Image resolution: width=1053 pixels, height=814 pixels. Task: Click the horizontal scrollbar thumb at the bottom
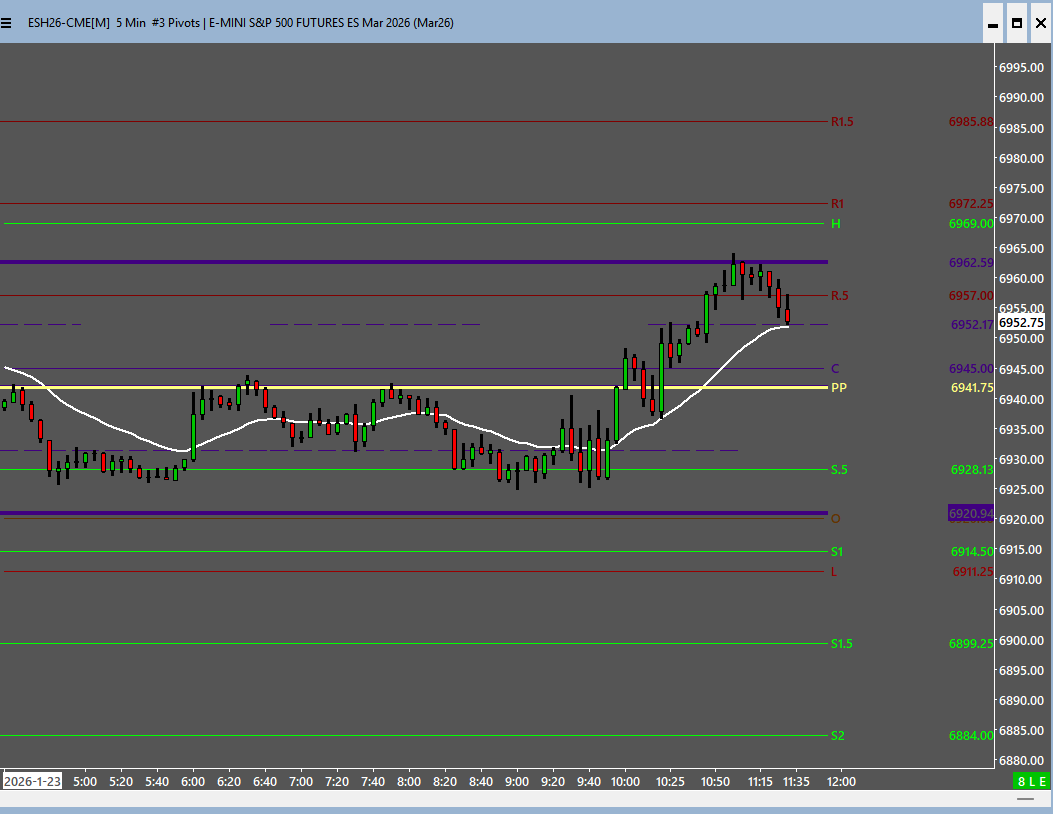1026,798
